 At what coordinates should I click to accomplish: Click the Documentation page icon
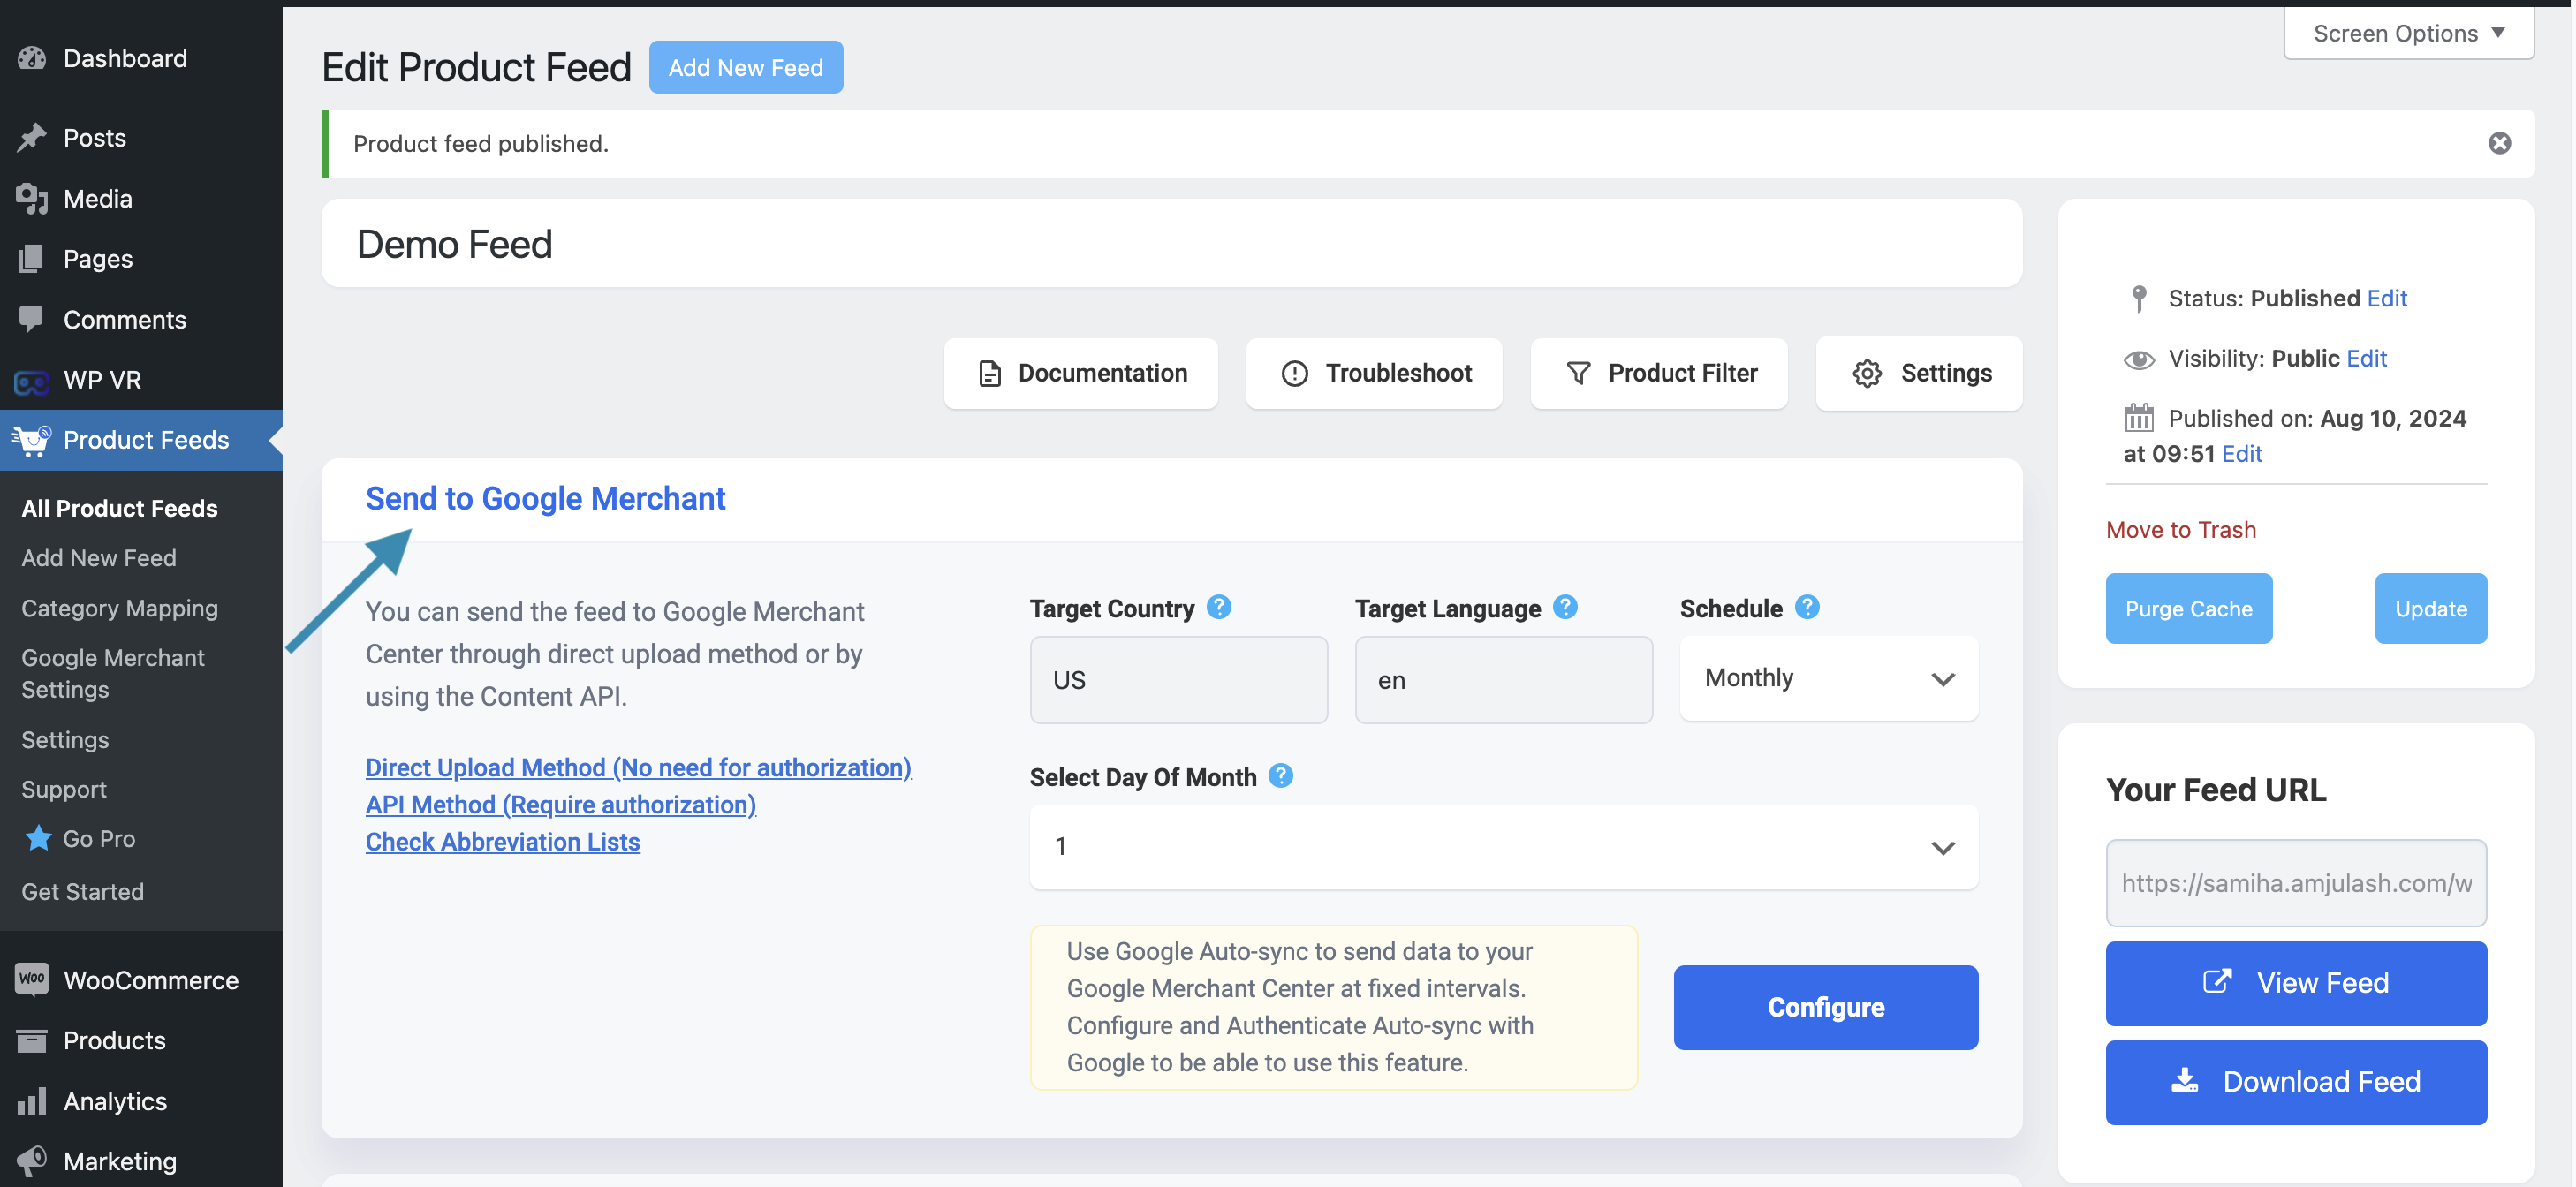(989, 373)
